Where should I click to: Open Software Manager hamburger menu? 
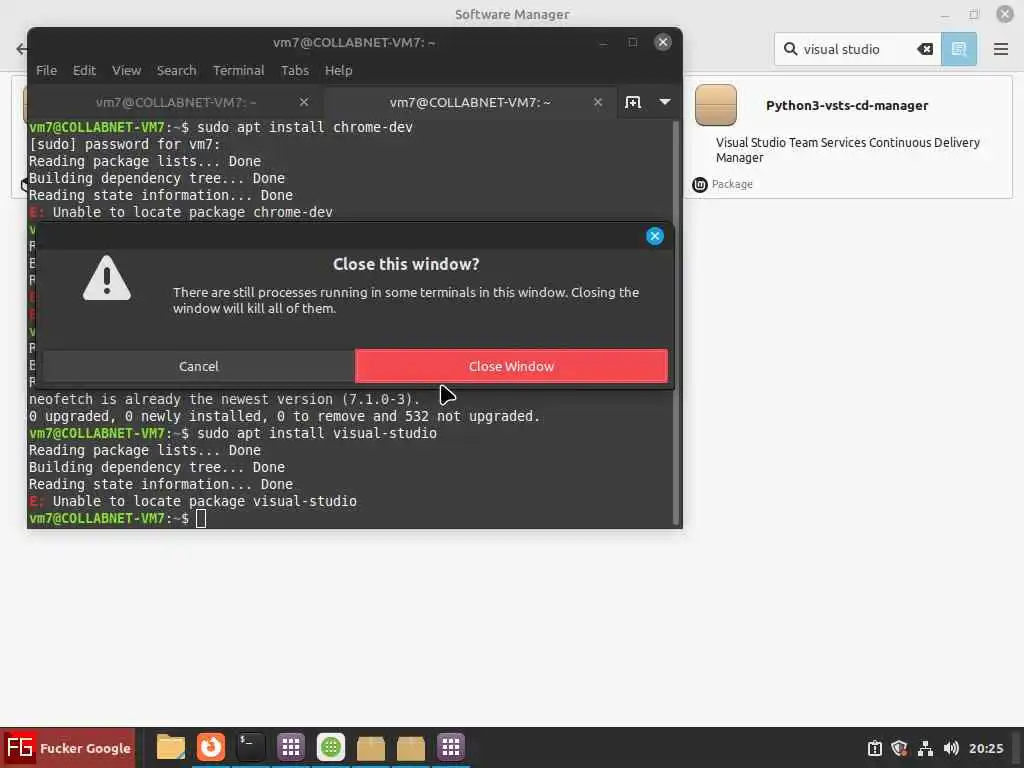[1000, 49]
